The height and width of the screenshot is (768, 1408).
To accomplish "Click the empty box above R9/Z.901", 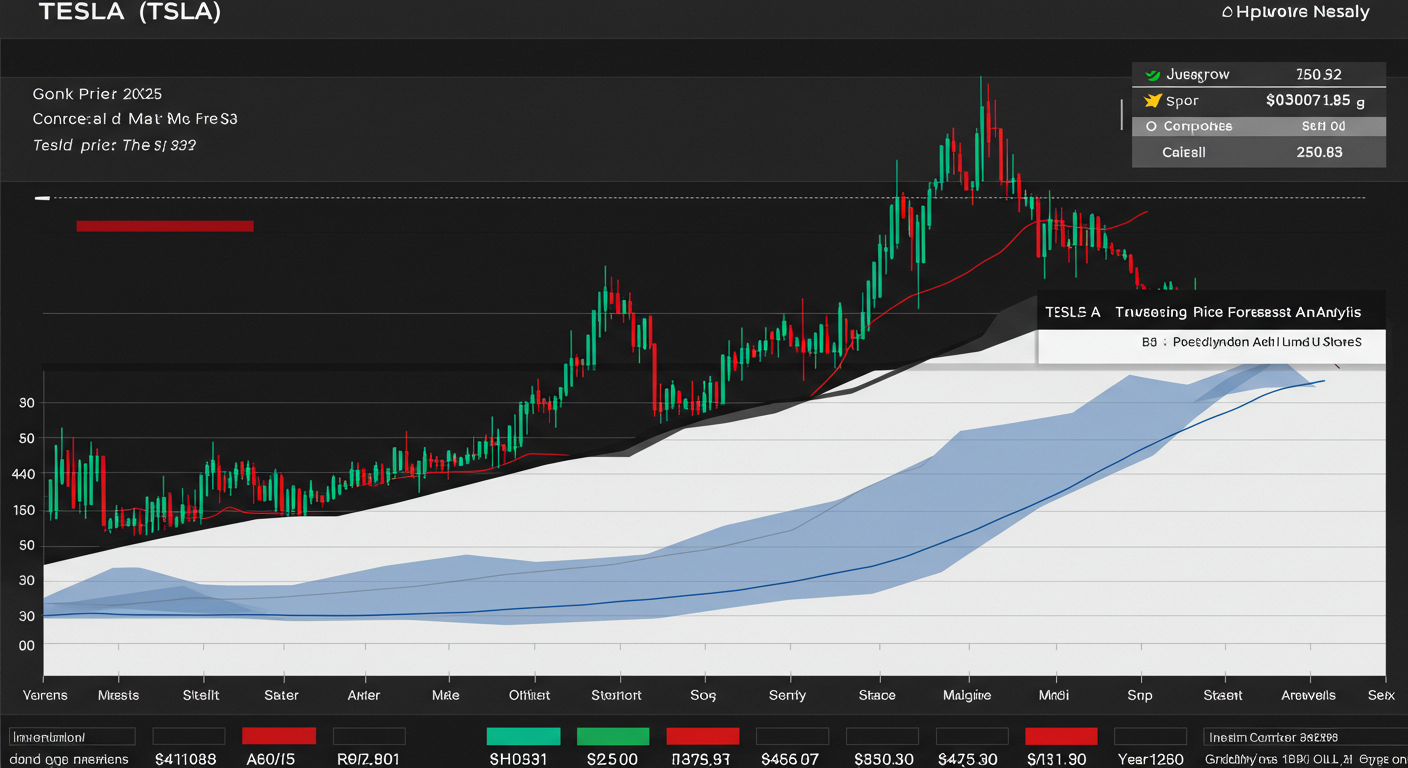I will pos(369,736).
